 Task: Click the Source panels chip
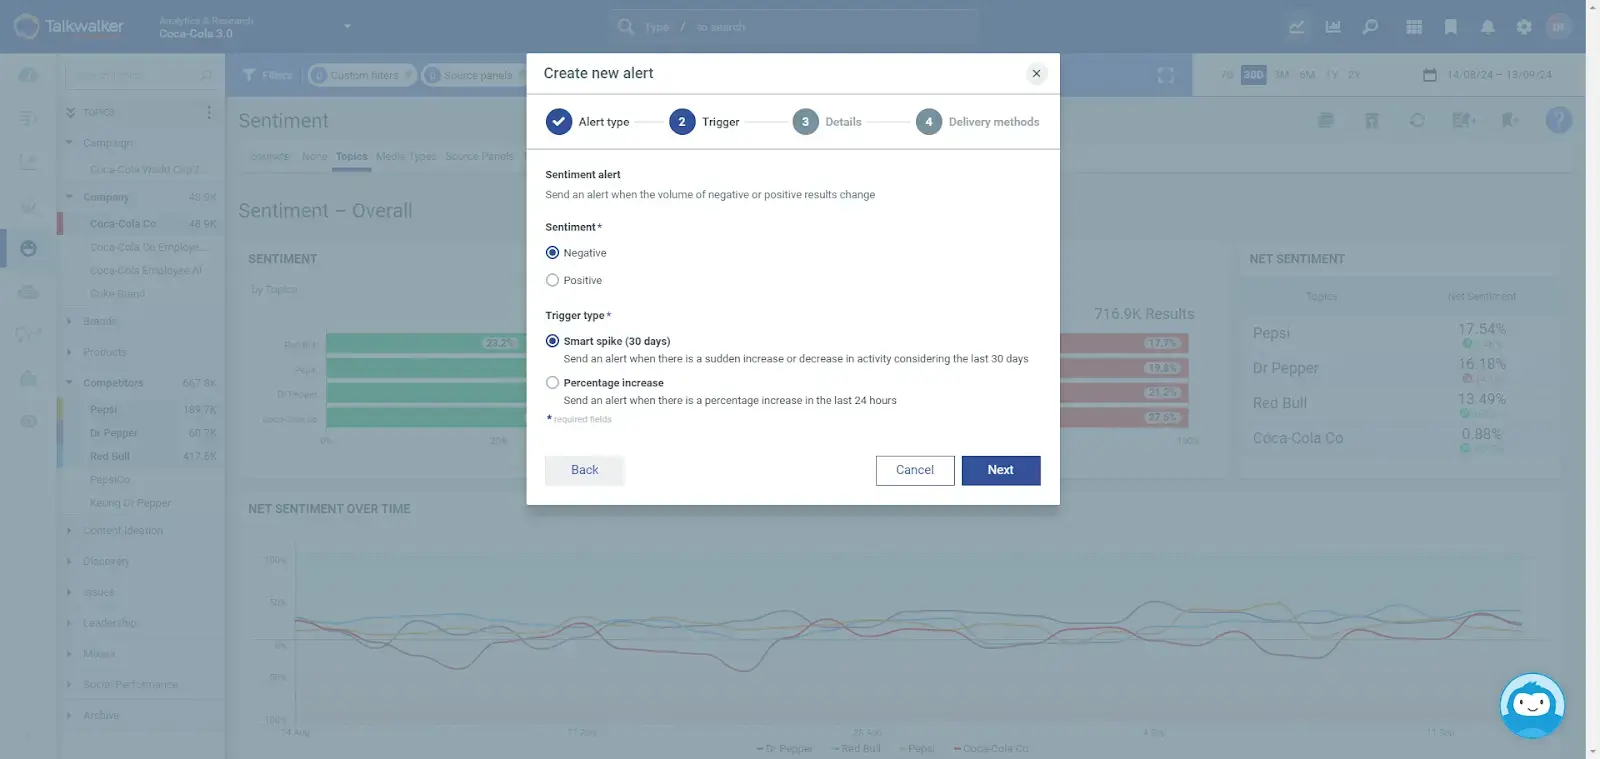coord(474,75)
